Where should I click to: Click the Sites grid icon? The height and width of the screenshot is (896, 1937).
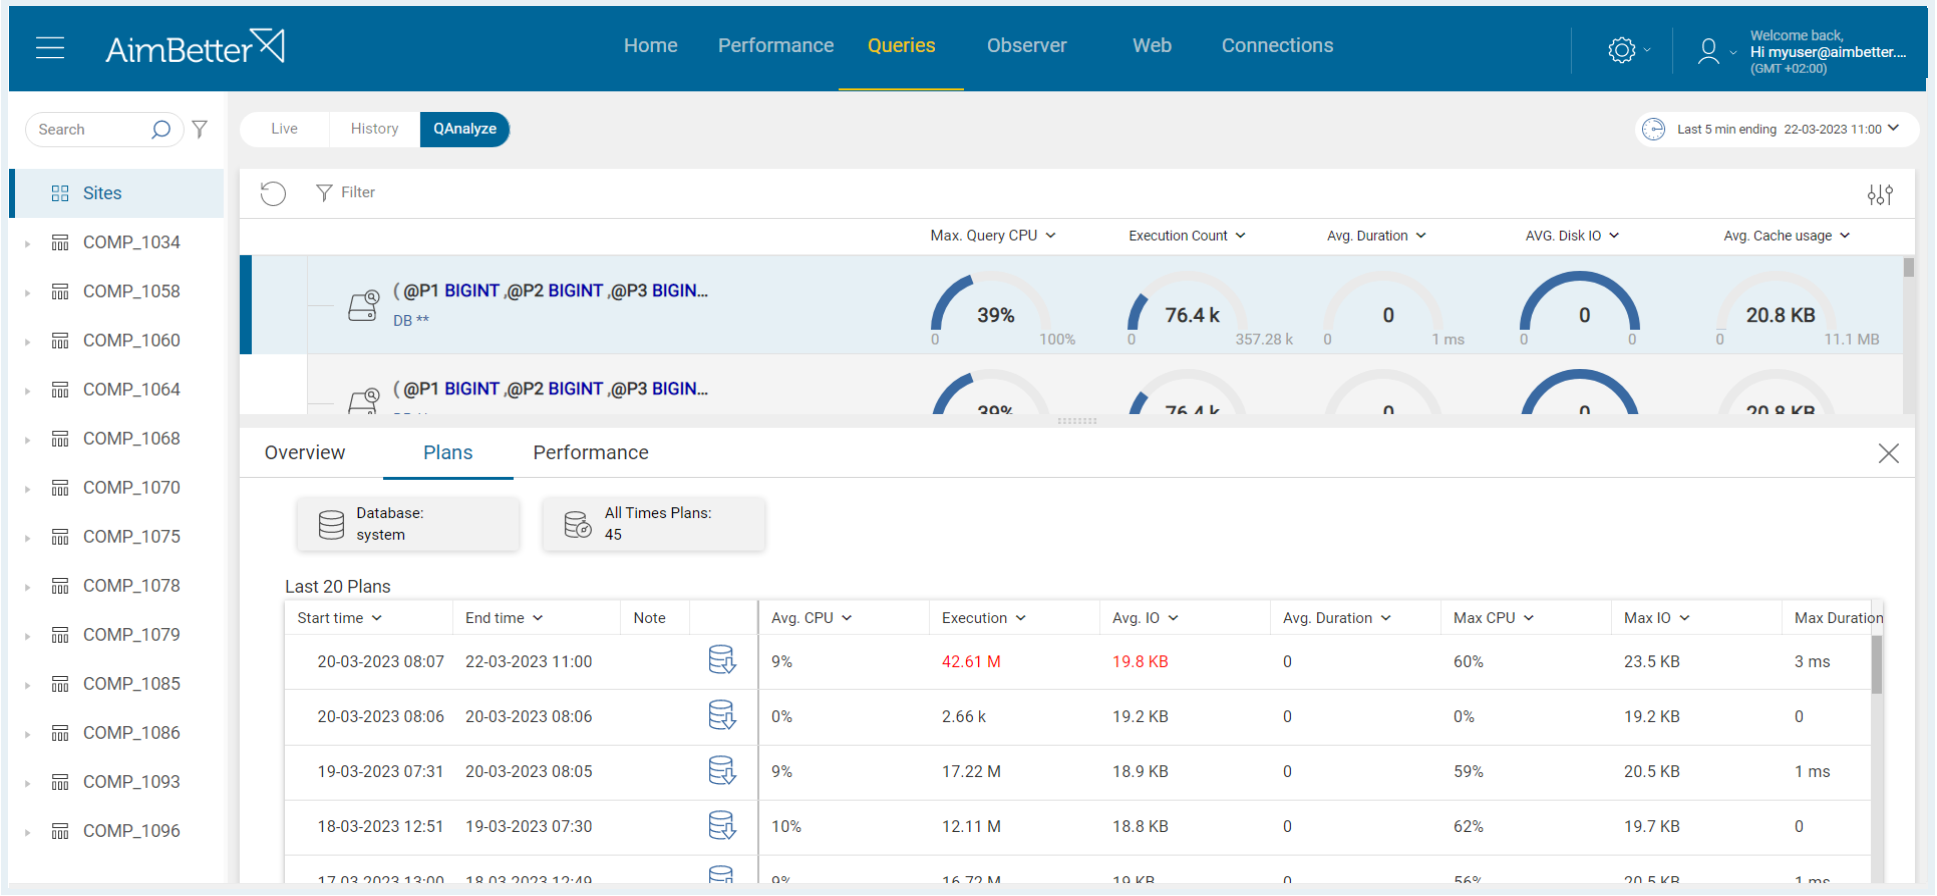click(60, 193)
